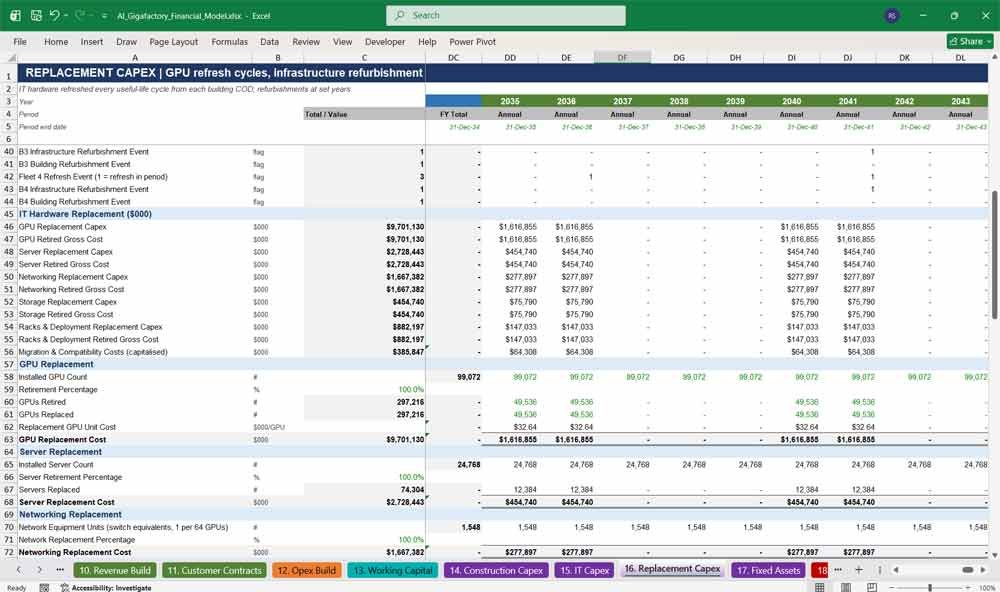
Task: Open the Draw ribbon tab
Action: (x=126, y=41)
